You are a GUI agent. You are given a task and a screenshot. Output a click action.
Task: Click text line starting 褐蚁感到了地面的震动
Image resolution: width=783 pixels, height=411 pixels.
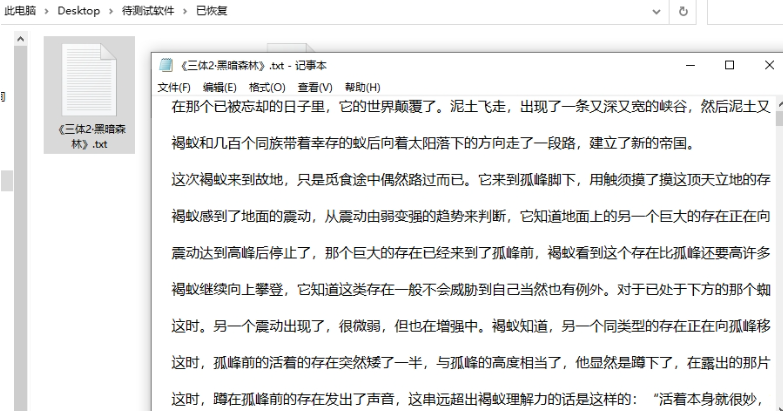[x=471, y=216]
